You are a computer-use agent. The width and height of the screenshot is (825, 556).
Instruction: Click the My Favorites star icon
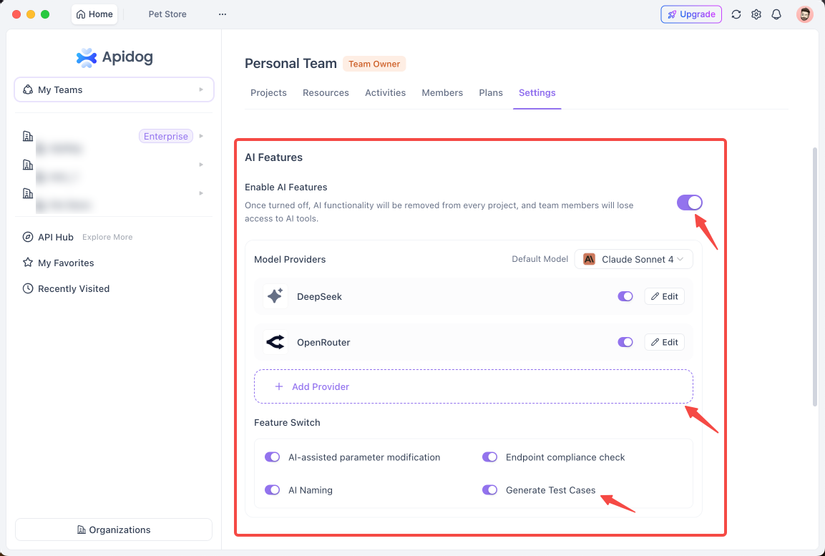tap(27, 262)
